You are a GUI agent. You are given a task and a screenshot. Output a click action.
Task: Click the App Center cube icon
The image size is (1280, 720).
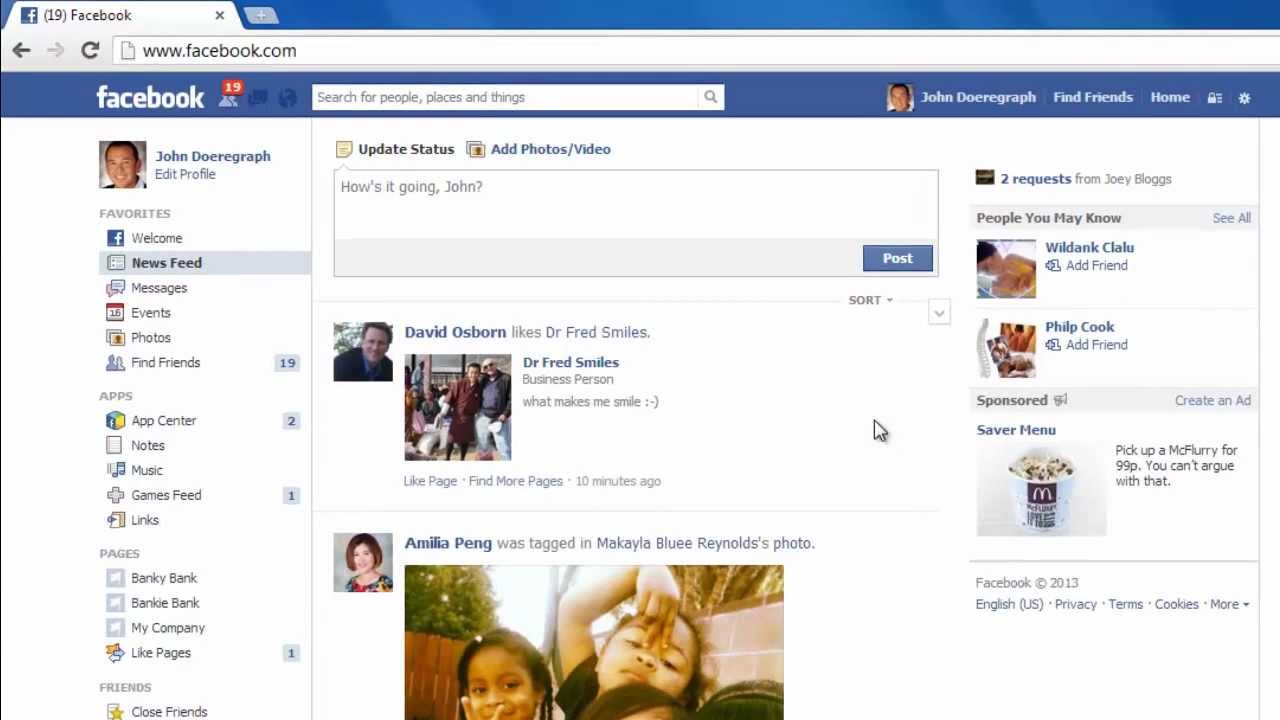tap(116, 421)
